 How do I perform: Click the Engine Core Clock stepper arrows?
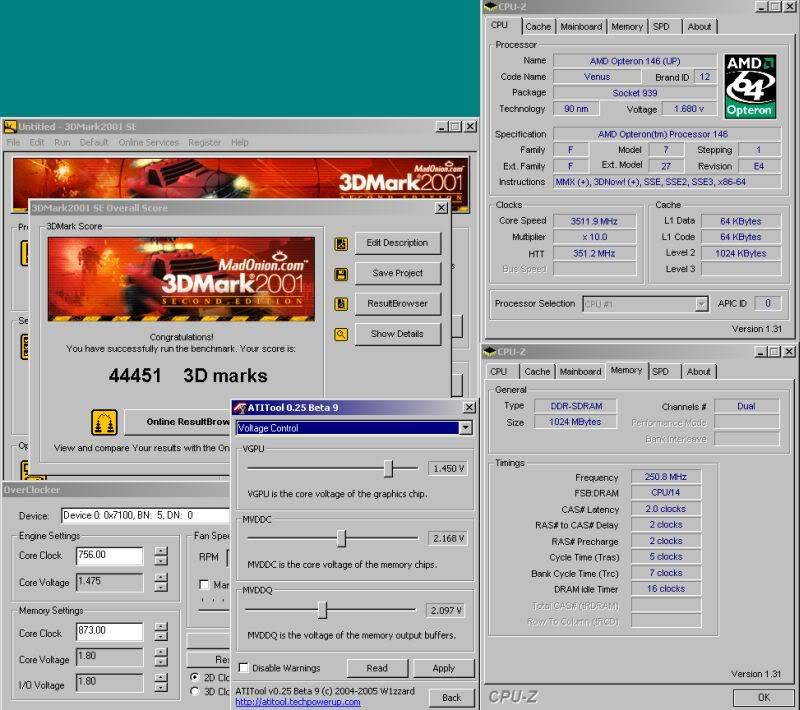coord(161,555)
